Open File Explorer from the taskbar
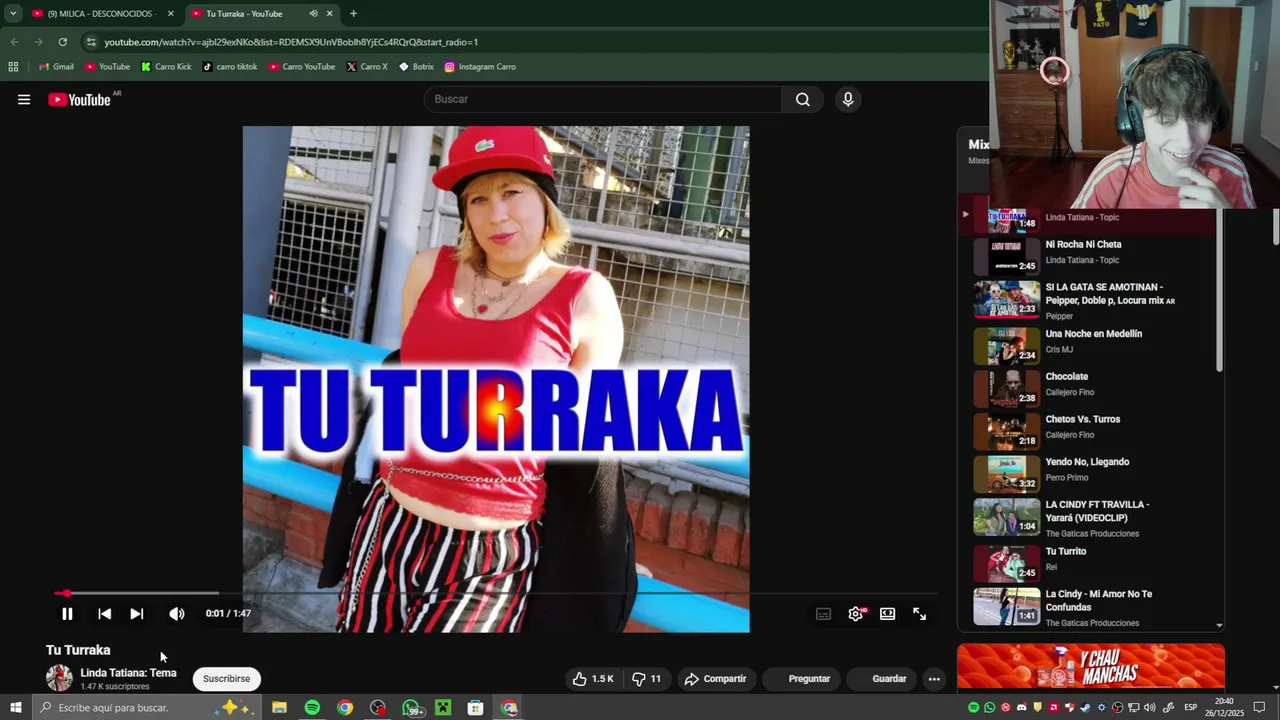Viewport: 1280px width, 720px height. coord(280,708)
